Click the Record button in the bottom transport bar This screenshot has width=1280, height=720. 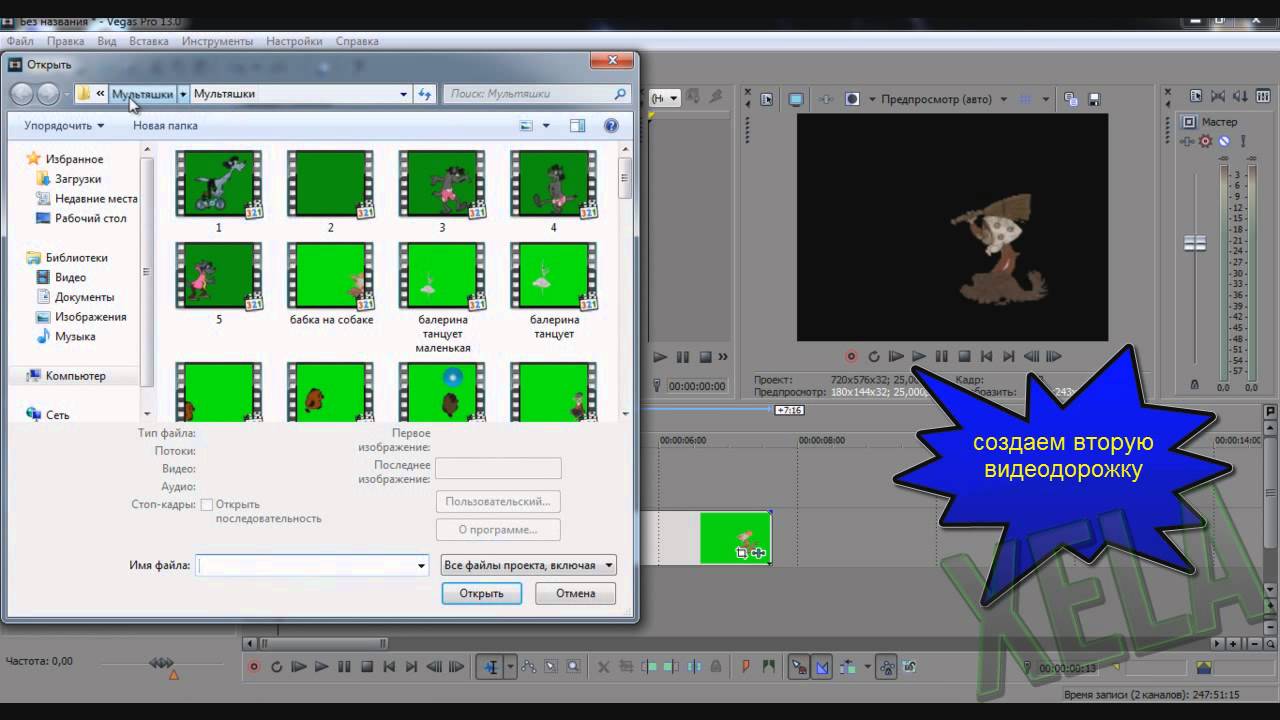(254, 667)
